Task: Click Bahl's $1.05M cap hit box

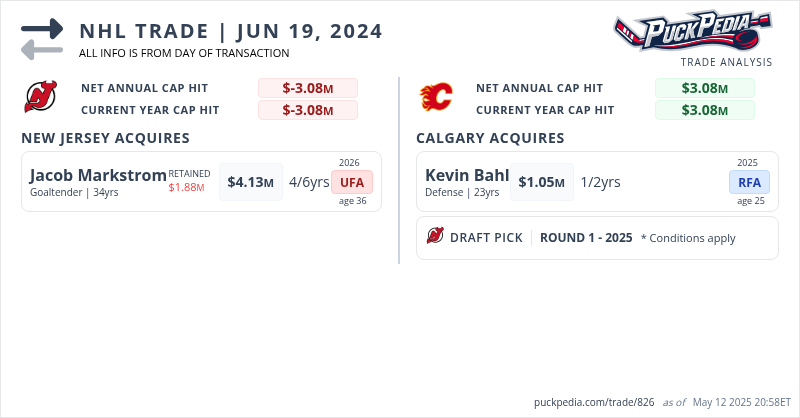Action: [x=542, y=182]
